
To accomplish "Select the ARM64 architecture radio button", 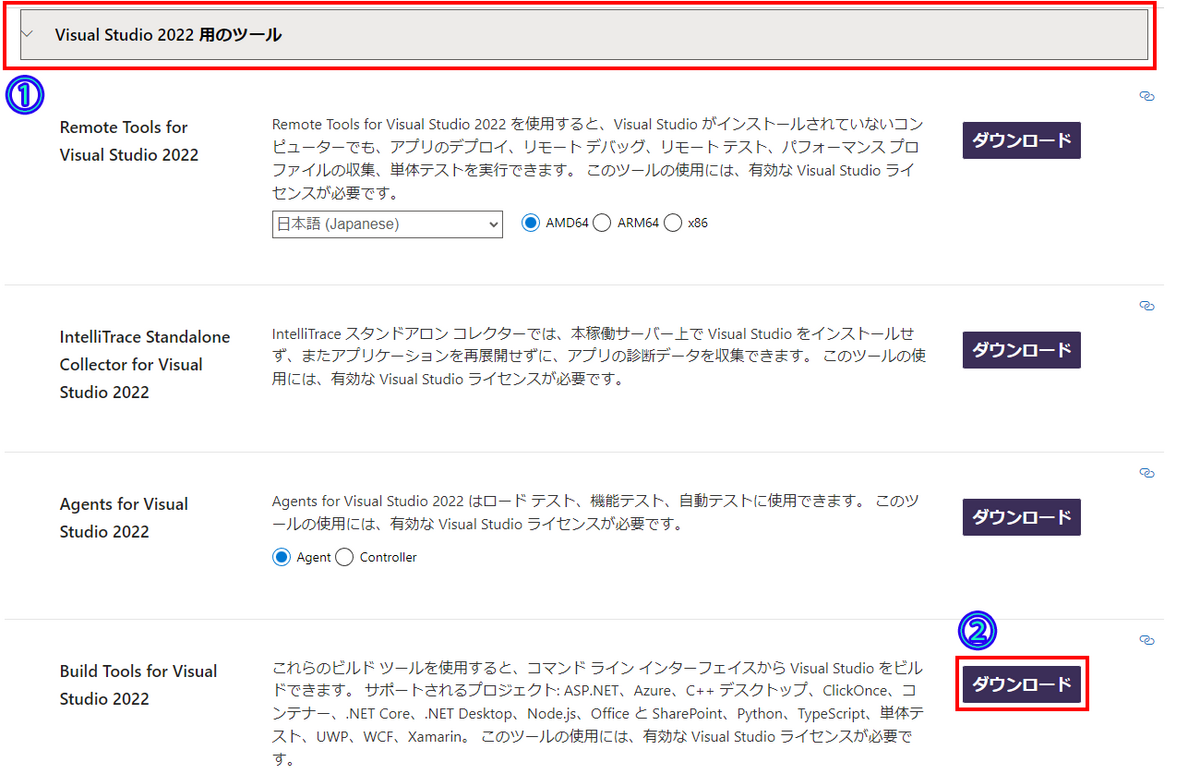I will (x=601, y=223).
